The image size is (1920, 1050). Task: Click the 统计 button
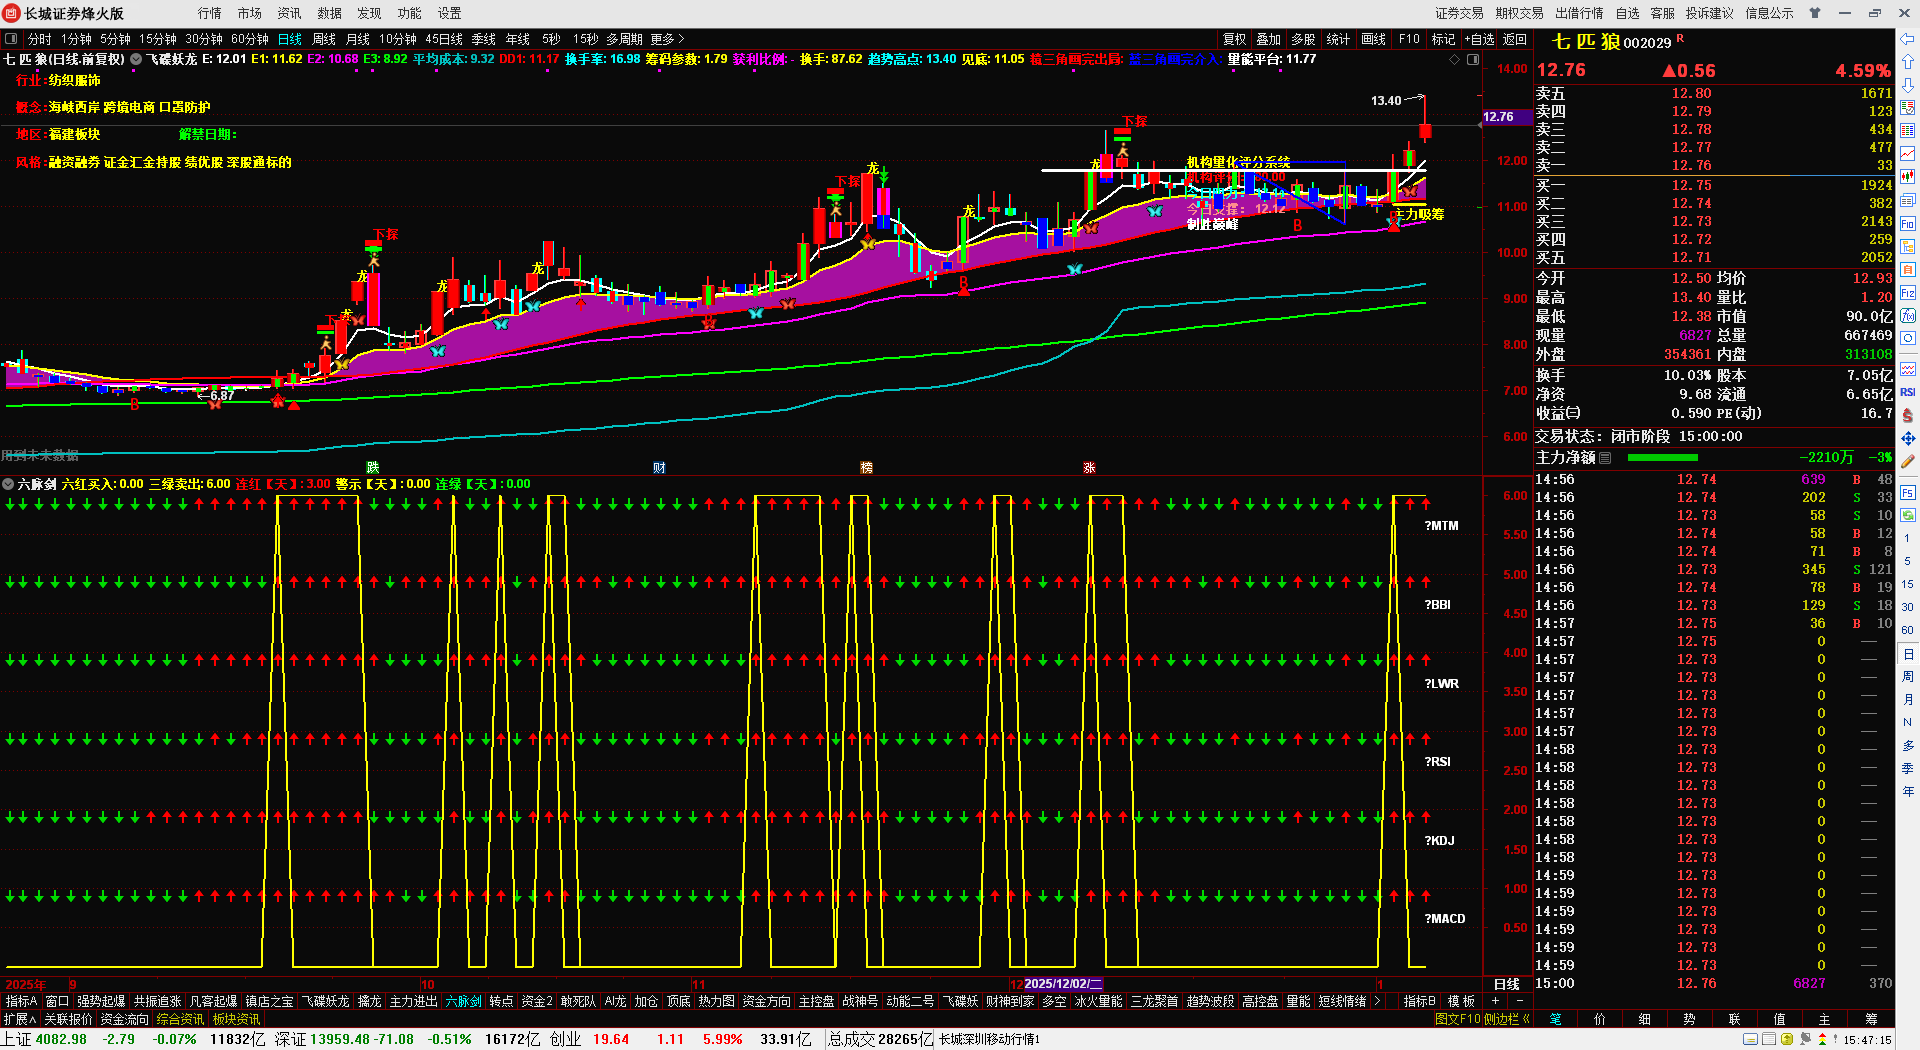1338,39
